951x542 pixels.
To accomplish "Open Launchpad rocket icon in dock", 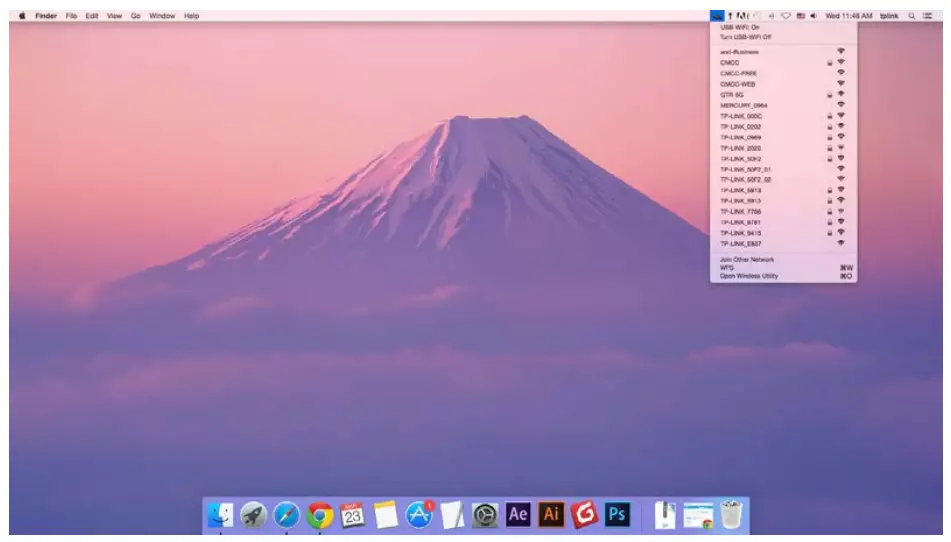I will [x=254, y=515].
